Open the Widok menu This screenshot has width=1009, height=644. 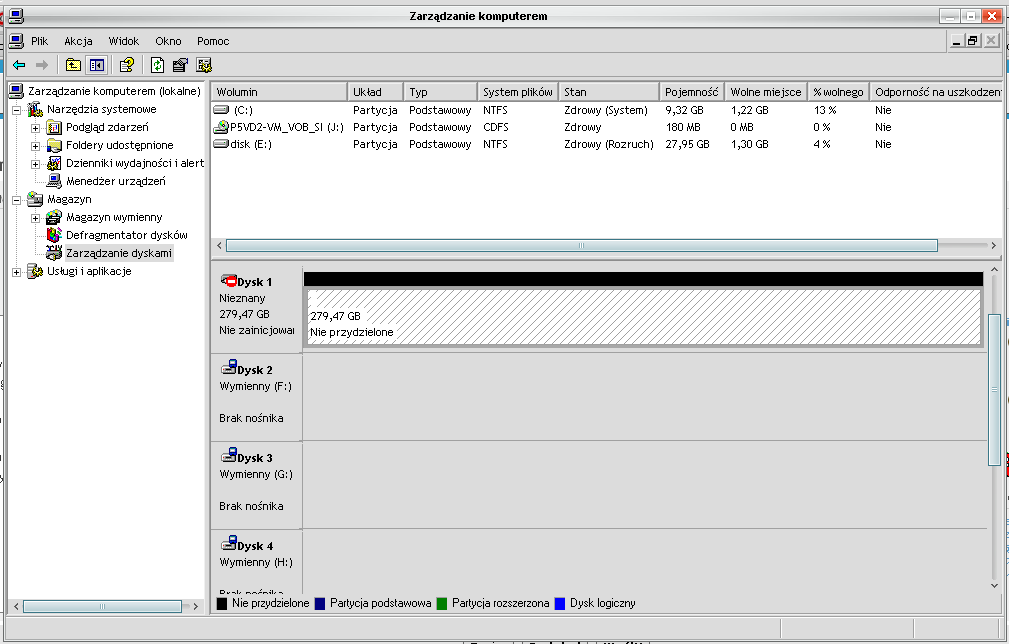pos(124,41)
